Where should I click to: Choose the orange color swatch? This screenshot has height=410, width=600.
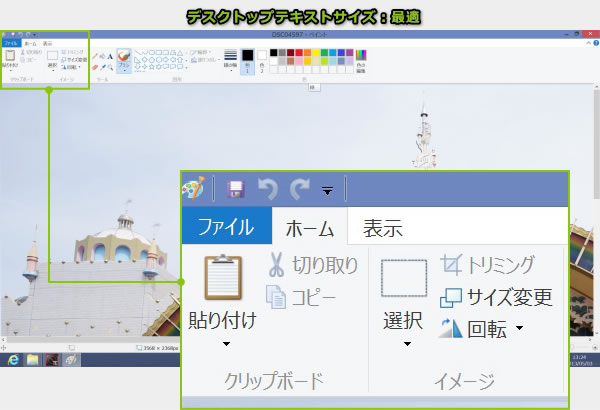[308, 53]
